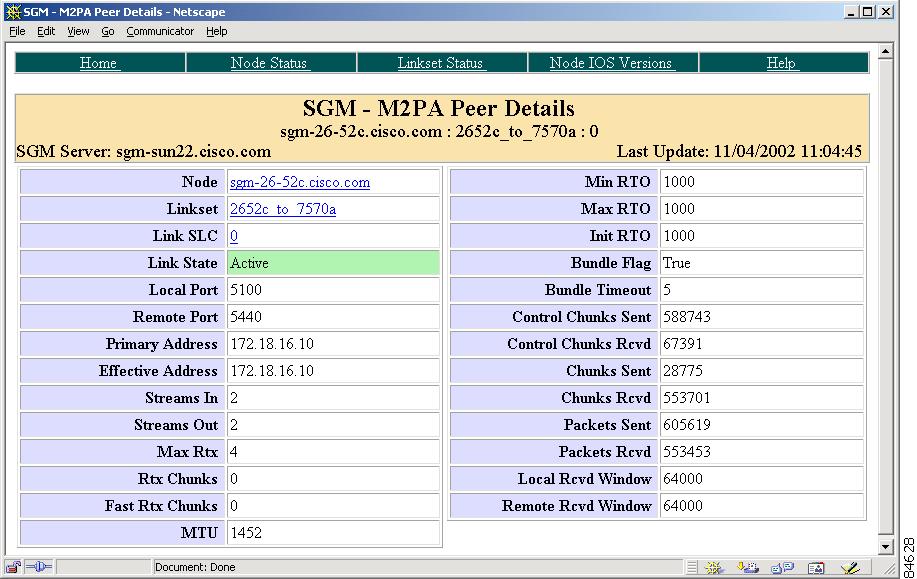Click the Local Rcvd Window value
This screenshot has height=579, width=917.
(x=682, y=478)
